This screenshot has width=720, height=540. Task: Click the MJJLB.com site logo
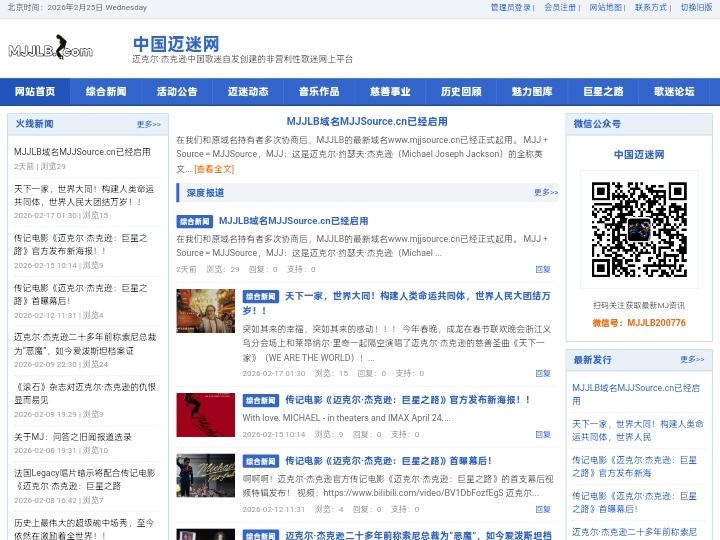(50, 49)
